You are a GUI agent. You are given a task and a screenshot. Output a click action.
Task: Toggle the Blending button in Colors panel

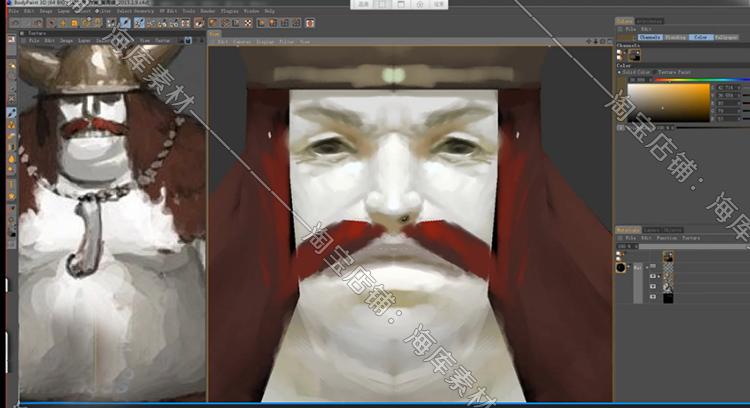676,37
